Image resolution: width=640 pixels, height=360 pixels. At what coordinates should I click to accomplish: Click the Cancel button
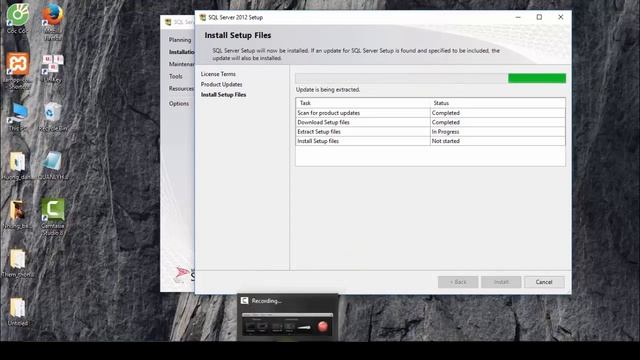pos(544,282)
